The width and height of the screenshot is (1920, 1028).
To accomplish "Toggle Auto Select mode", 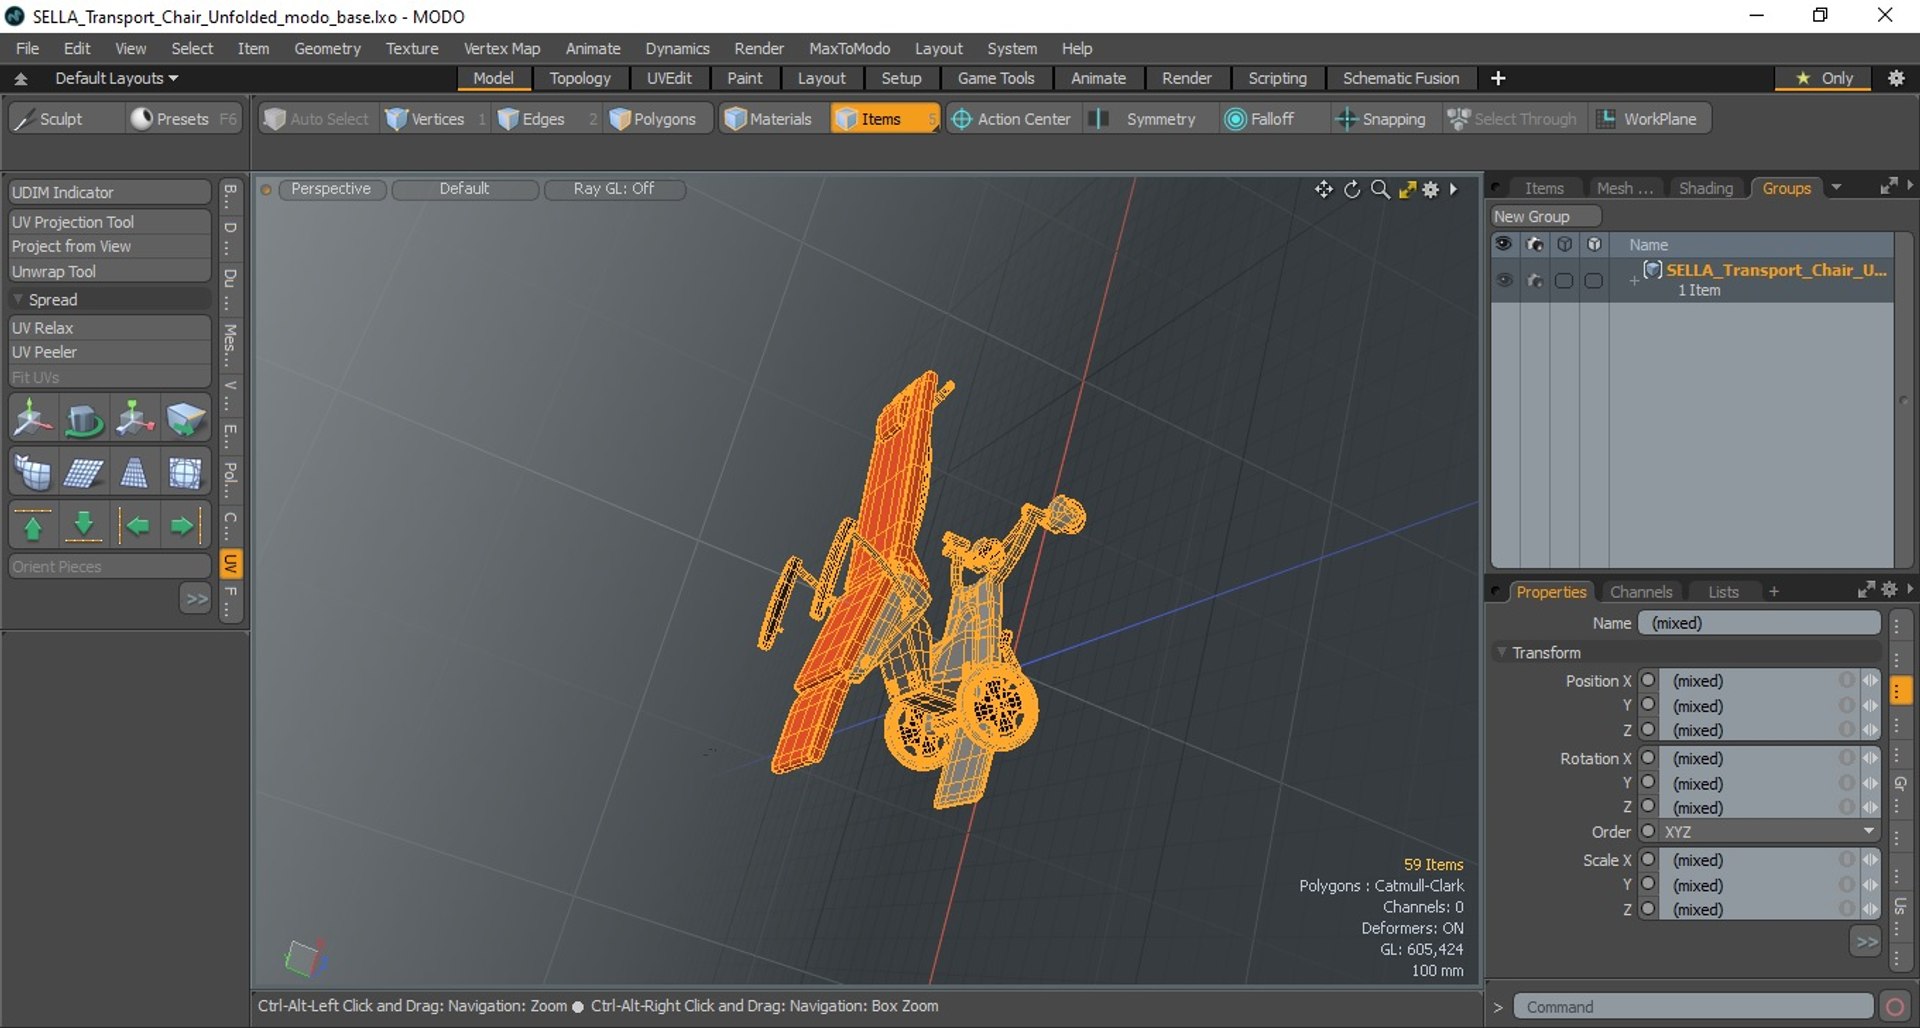I will click(x=317, y=119).
